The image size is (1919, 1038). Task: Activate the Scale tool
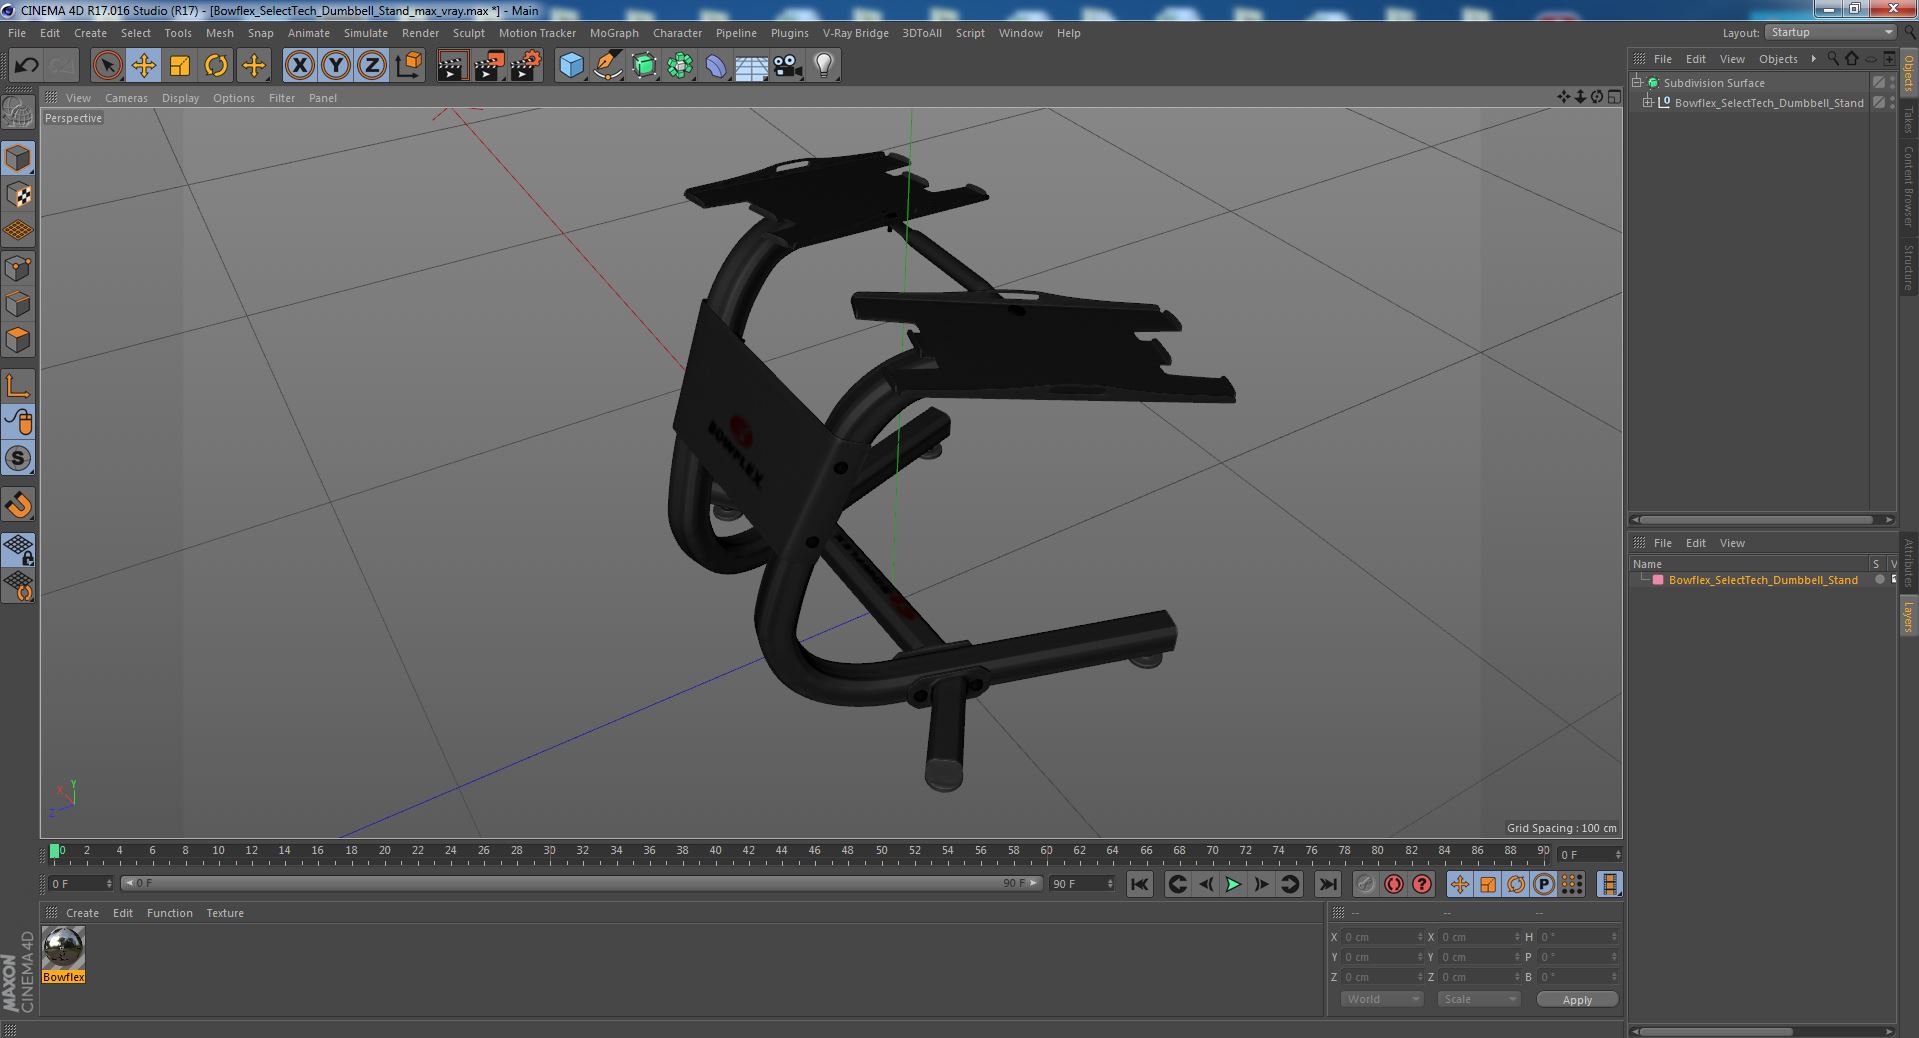point(180,66)
